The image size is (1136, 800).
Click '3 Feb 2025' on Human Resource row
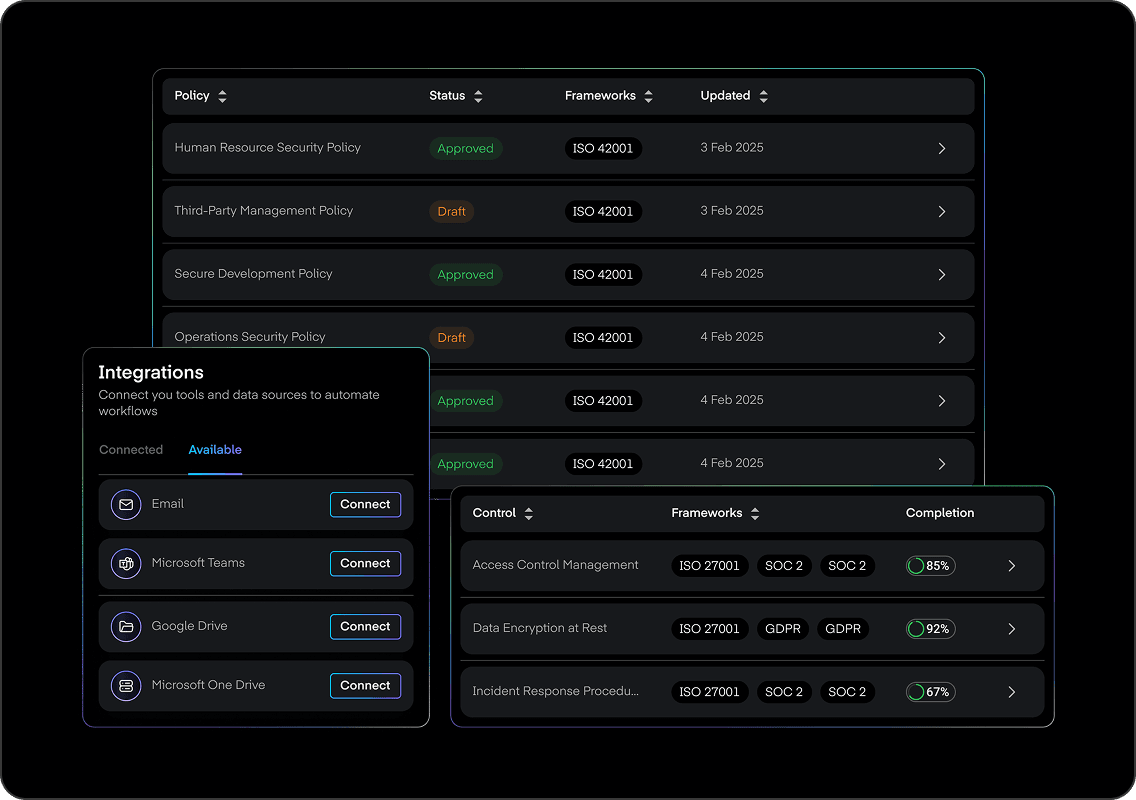pos(732,148)
